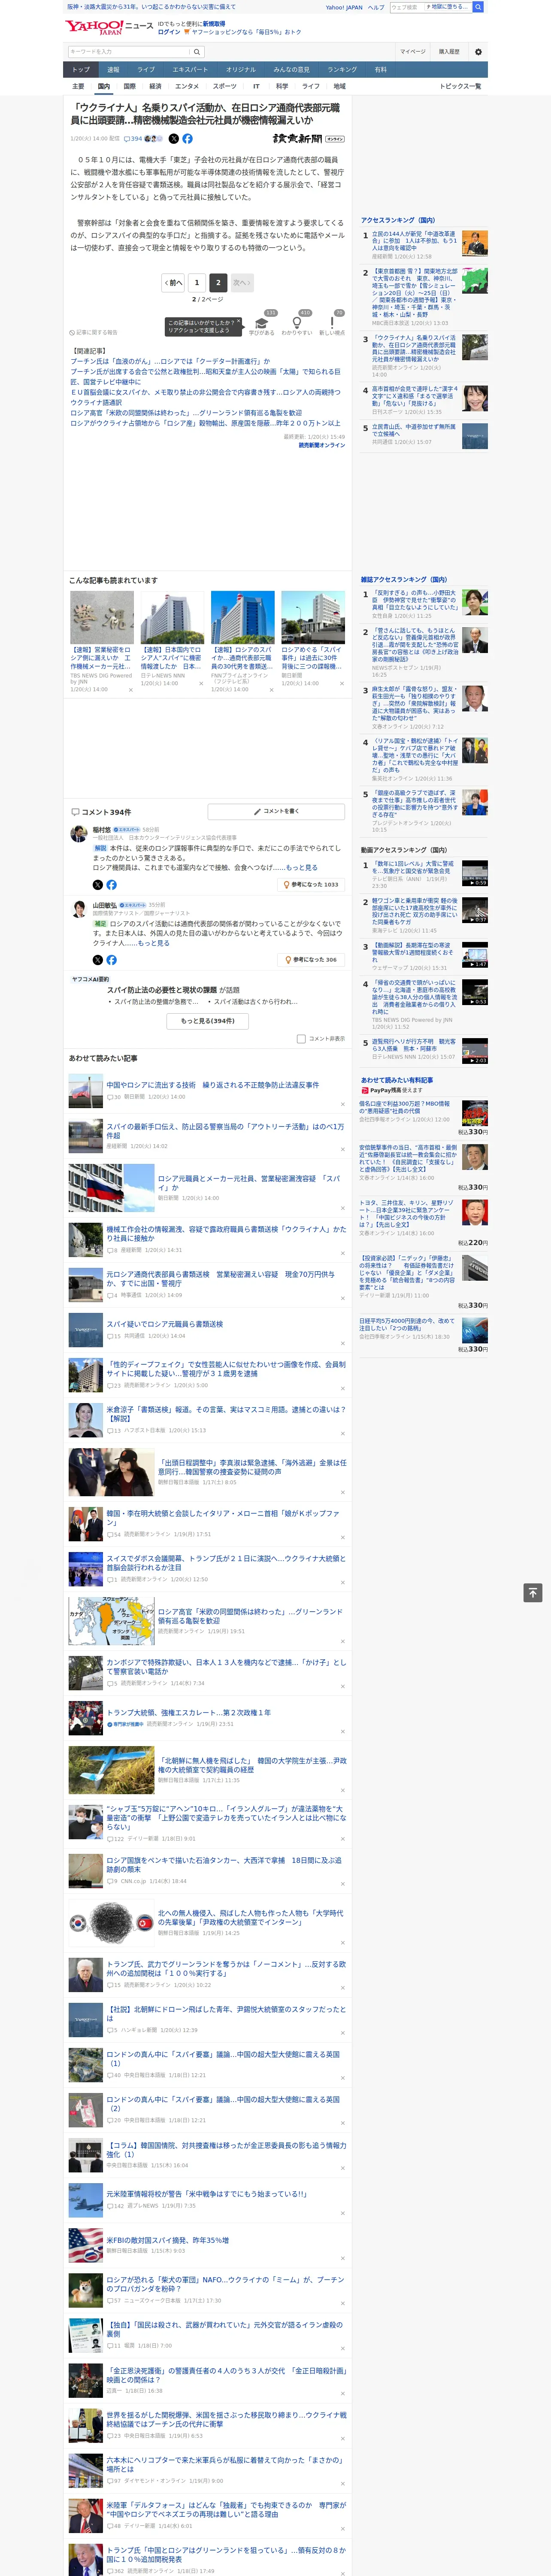Click top-right web search blue button
Image resolution: width=551 pixels, height=2576 pixels.
pyautogui.click(x=478, y=7)
